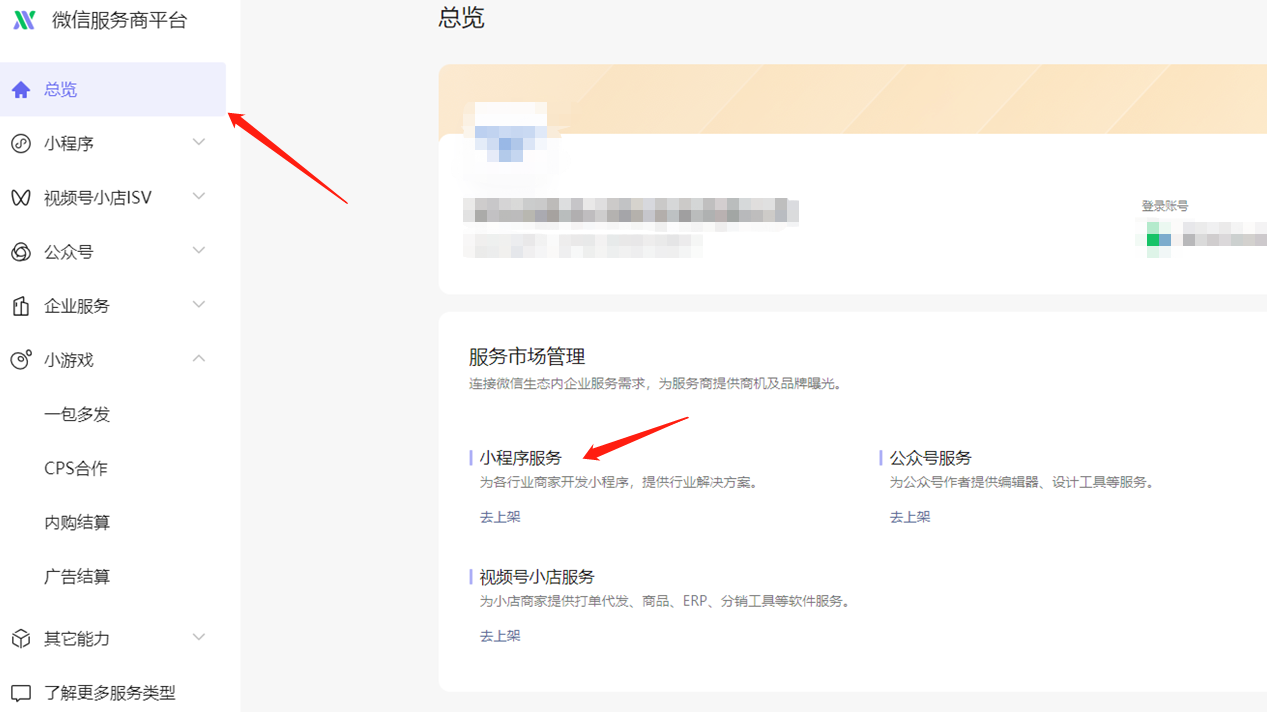1267x712 pixels.
Task: Click the 小程序 mini program icon
Action: pos(21,144)
